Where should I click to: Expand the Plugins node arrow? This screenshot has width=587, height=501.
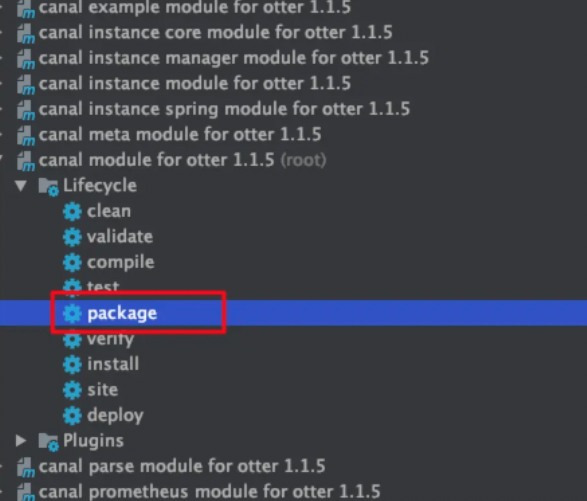pos(21,441)
